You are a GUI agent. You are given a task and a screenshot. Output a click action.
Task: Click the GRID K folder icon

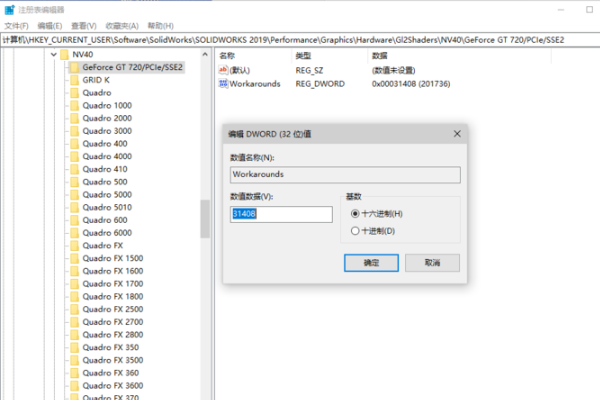click(x=75, y=80)
